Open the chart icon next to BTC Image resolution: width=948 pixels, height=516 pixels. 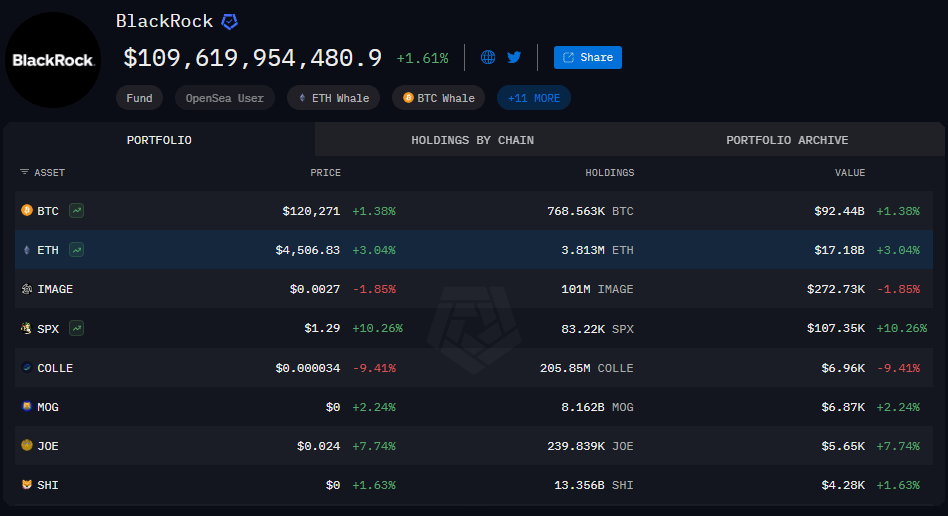click(x=76, y=211)
